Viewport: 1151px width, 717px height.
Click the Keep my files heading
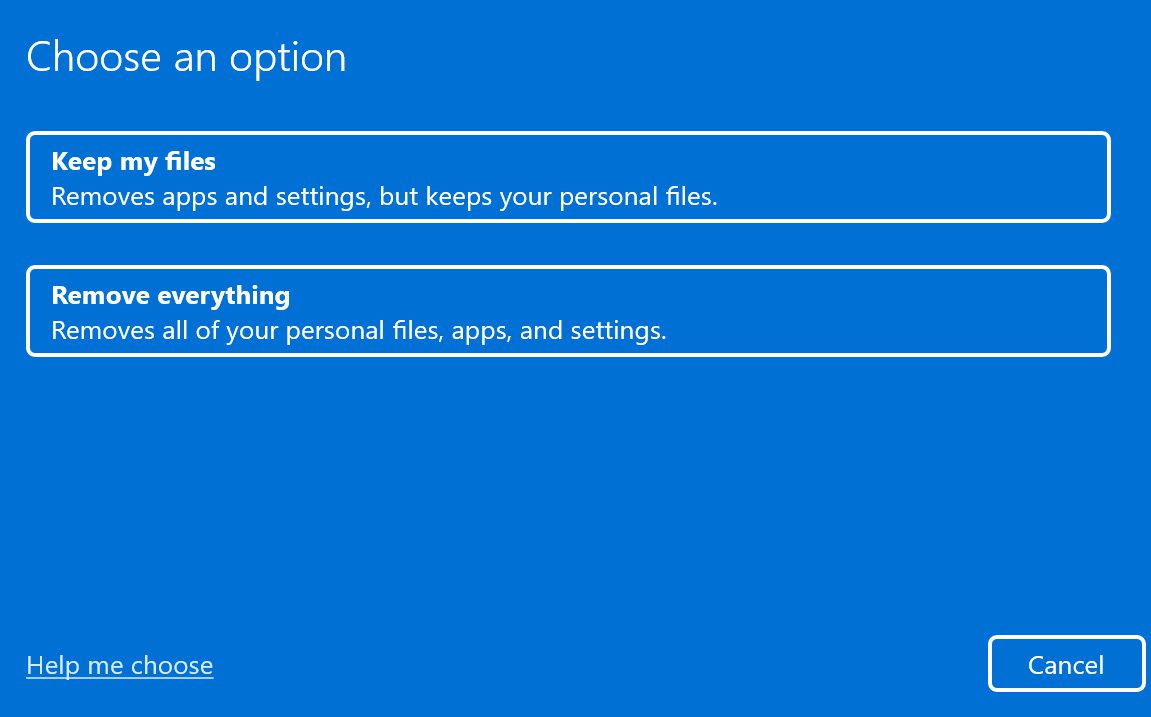[x=133, y=161]
